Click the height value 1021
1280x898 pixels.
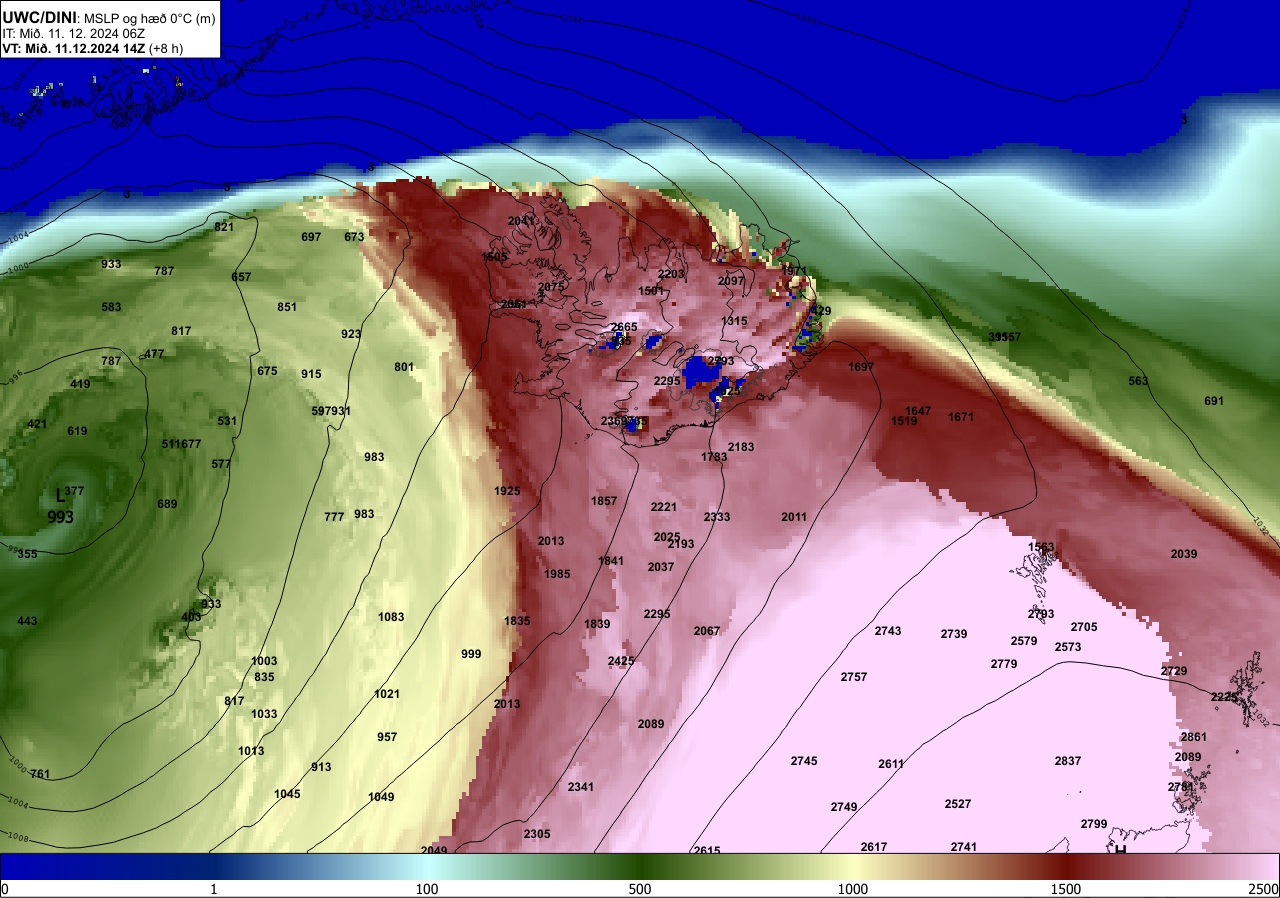click(387, 694)
